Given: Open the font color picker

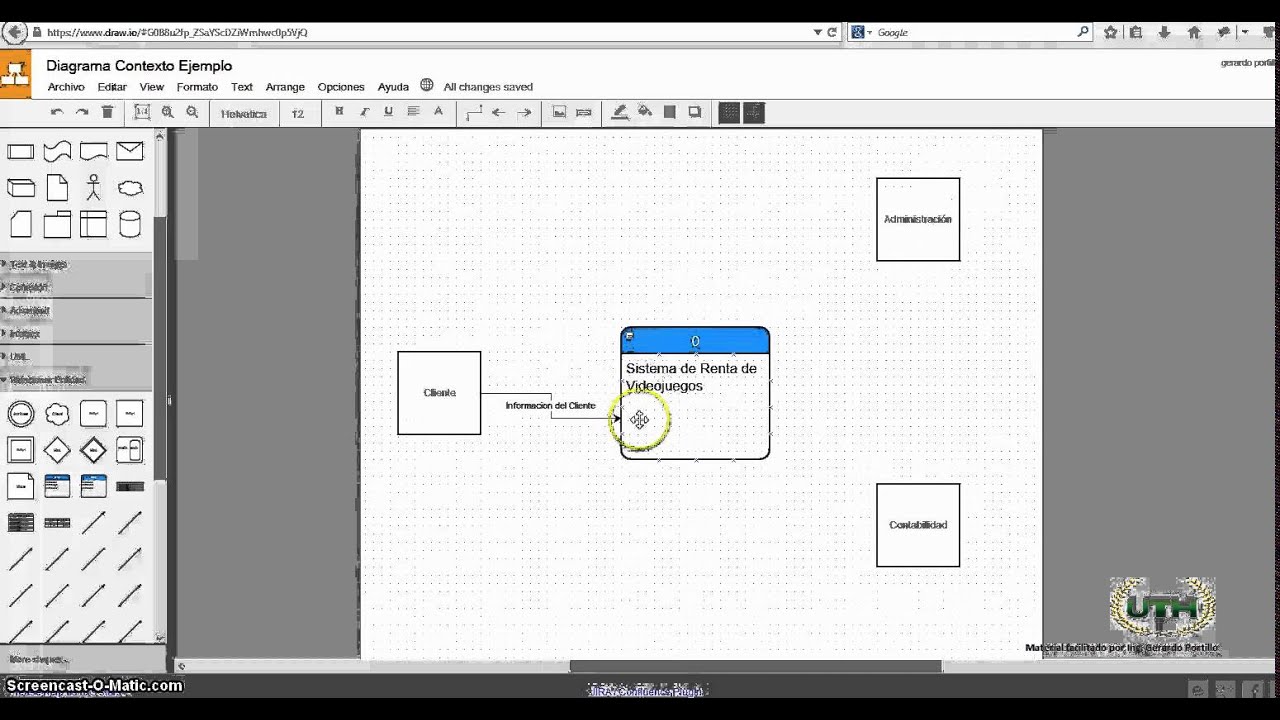Looking at the screenshot, I should click(x=438, y=112).
